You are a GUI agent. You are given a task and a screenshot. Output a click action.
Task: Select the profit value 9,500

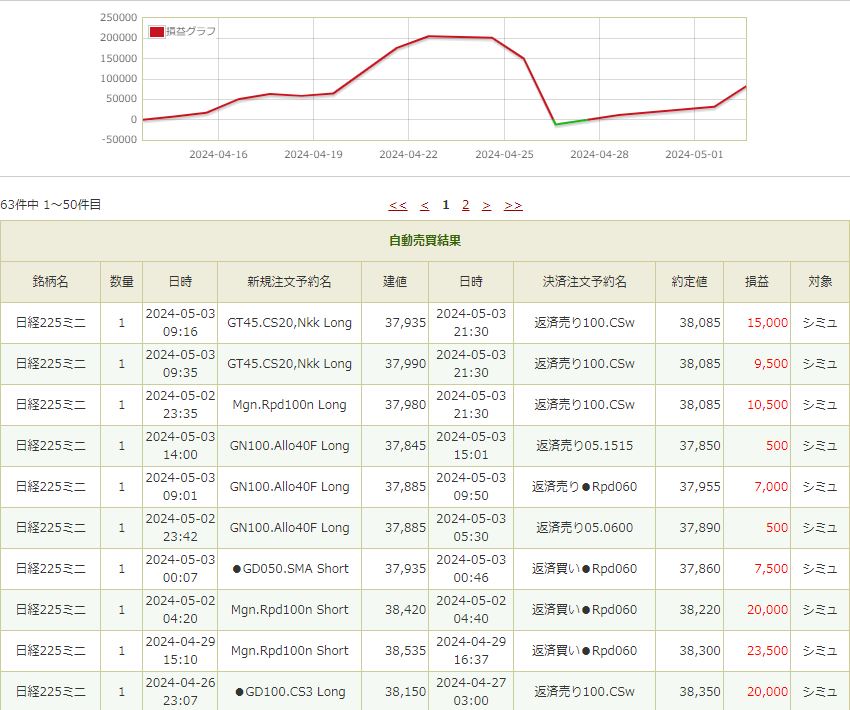771,364
